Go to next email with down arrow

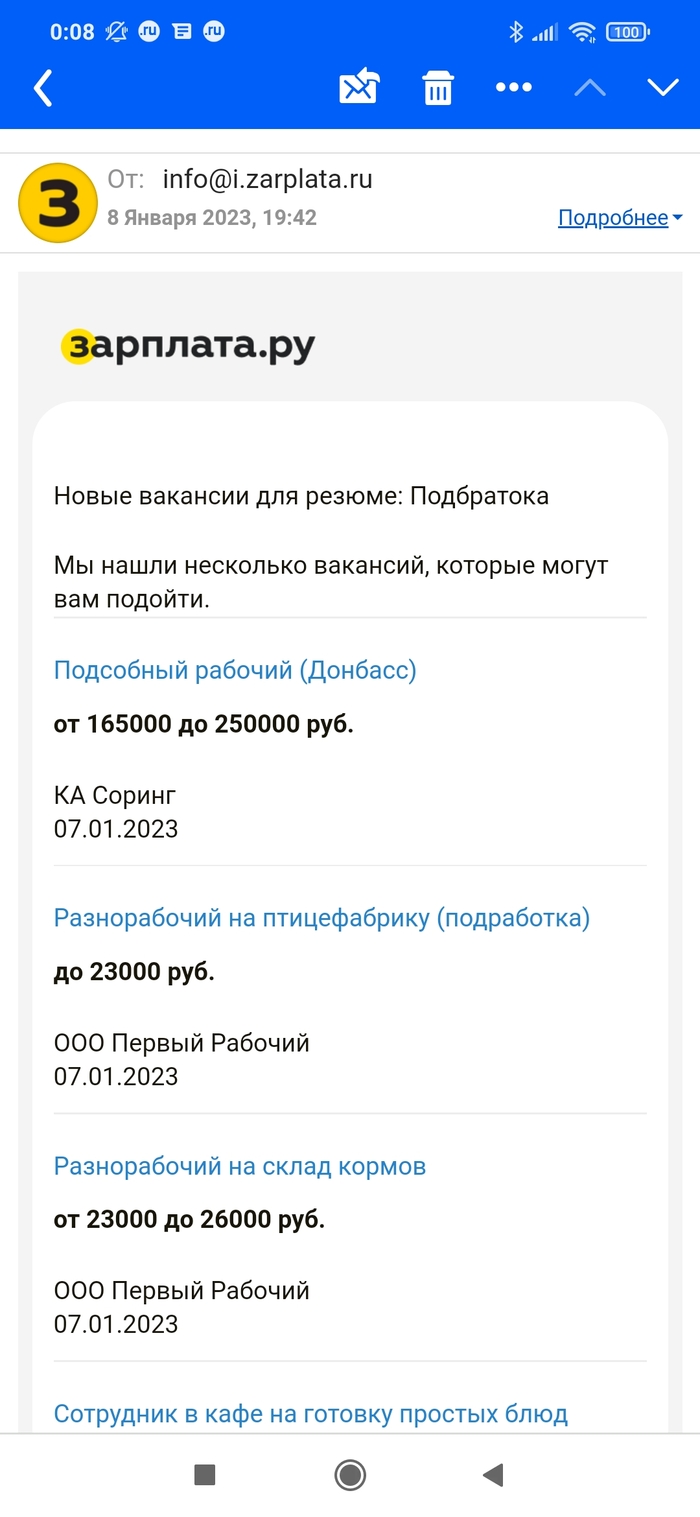click(x=663, y=88)
